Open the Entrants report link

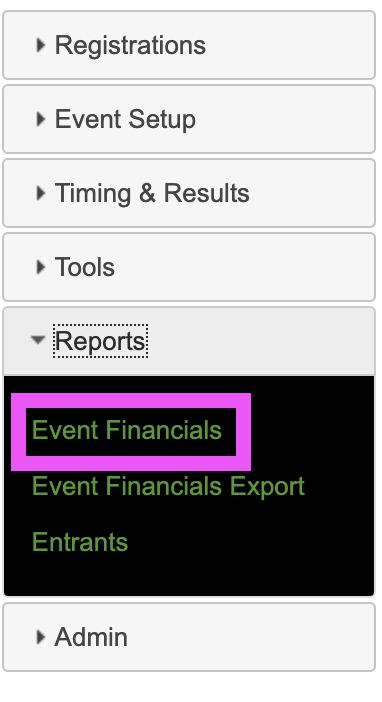[80, 542]
